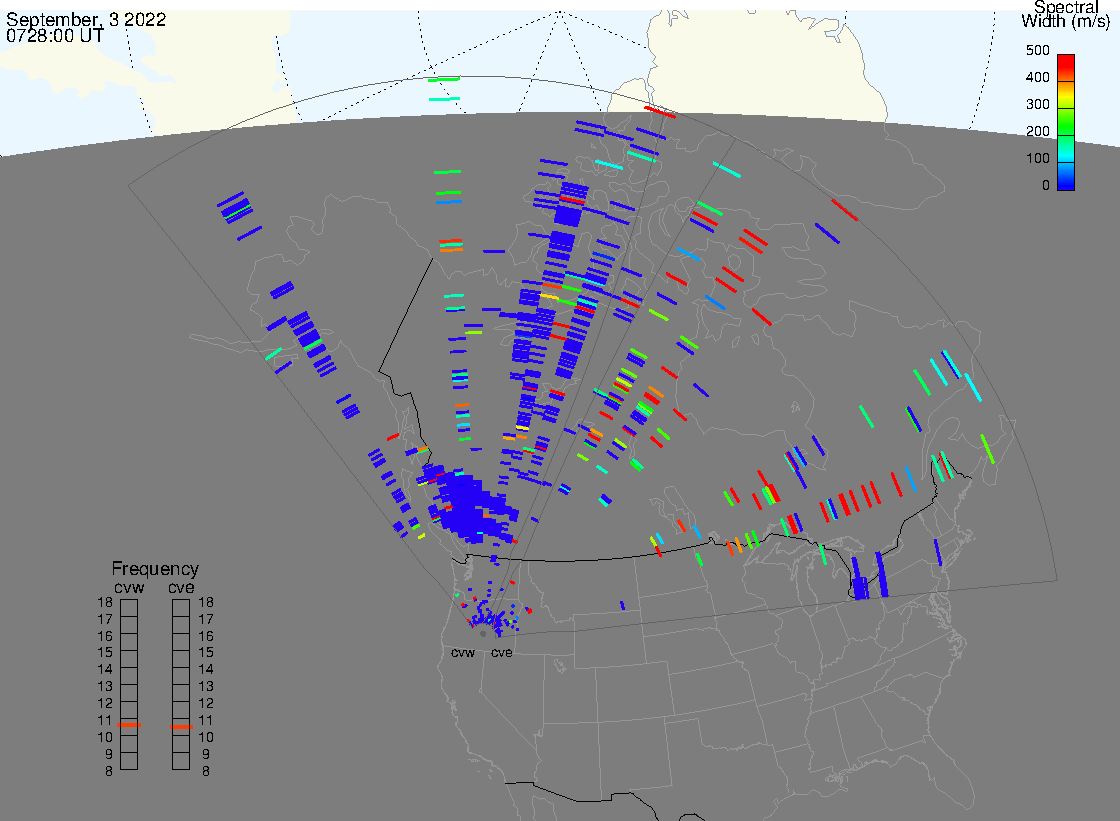Click the 16 label left of cvw scale
The height and width of the screenshot is (821, 1120).
click(x=105, y=636)
